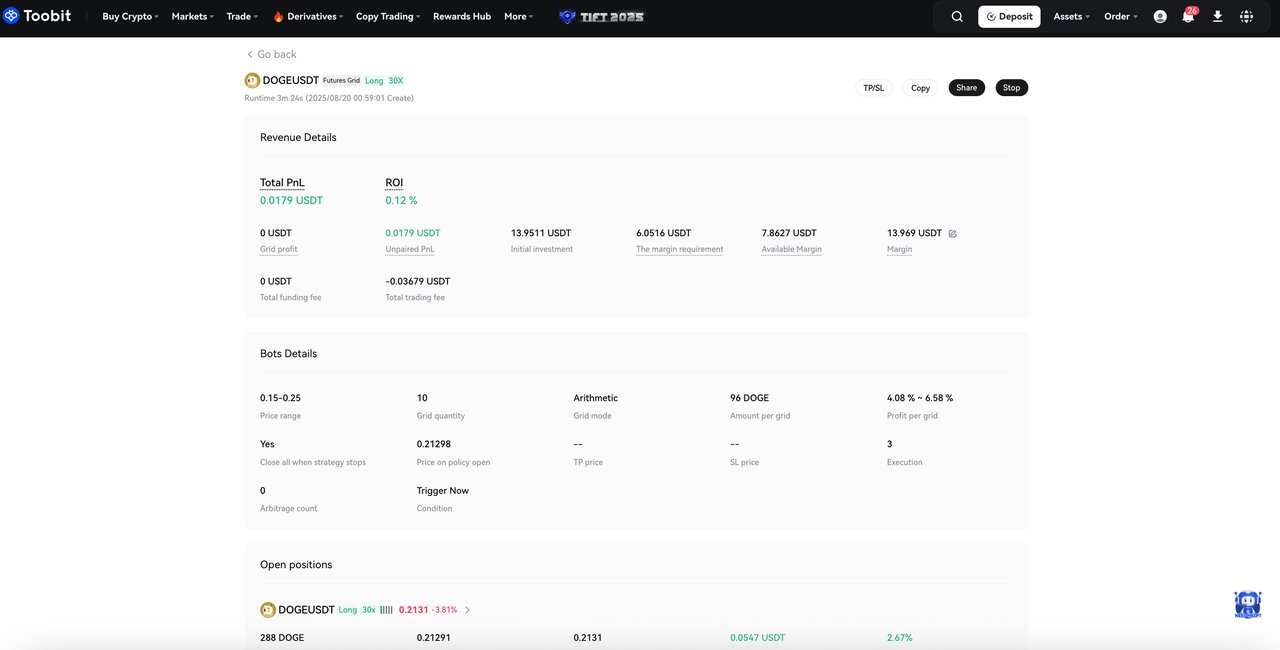Open the Rewards Hub page
The width and height of the screenshot is (1280, 650).
[x=462, y=17]
